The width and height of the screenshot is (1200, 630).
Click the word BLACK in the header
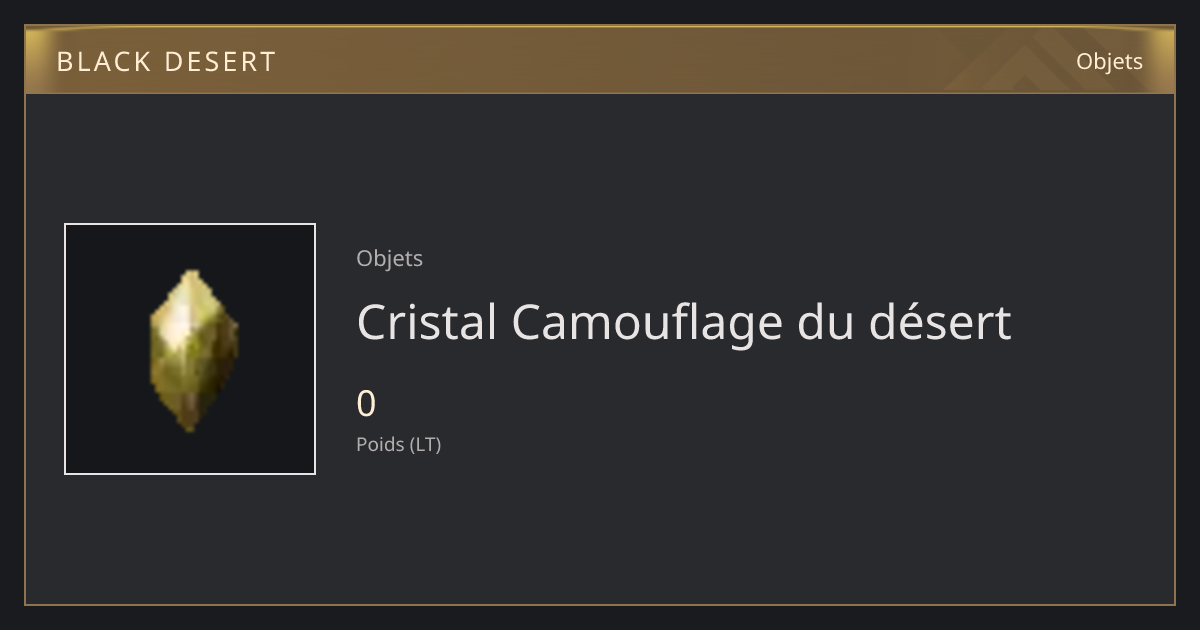(x=102, y=62)
